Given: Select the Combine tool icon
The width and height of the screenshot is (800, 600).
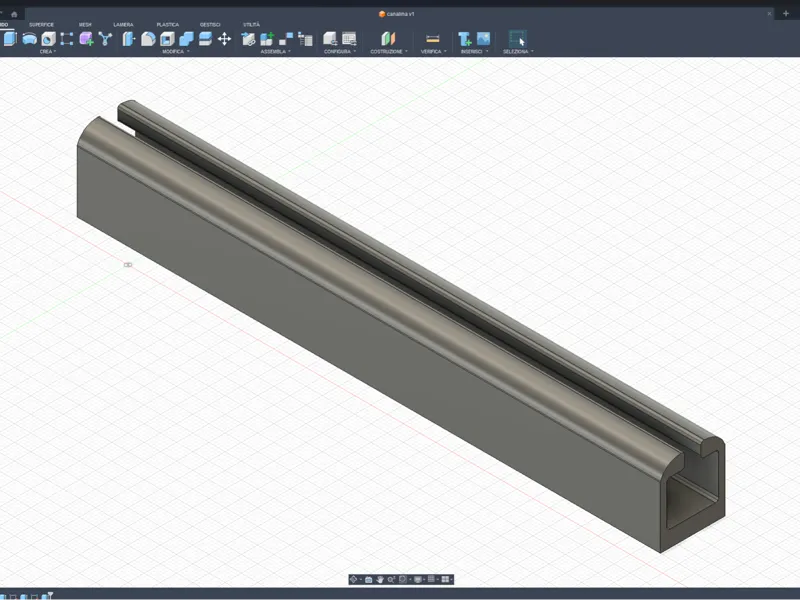Looking at the screenshot, I should coord(186,39).
